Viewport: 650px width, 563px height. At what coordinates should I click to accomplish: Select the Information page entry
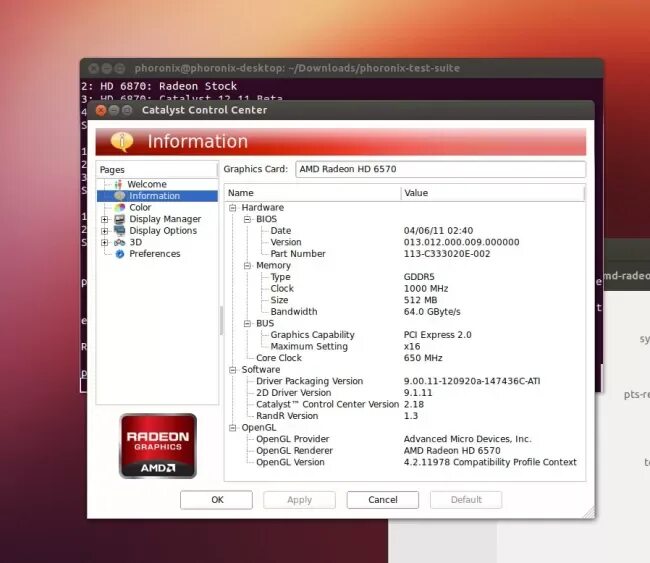click(x=157, y=196)
